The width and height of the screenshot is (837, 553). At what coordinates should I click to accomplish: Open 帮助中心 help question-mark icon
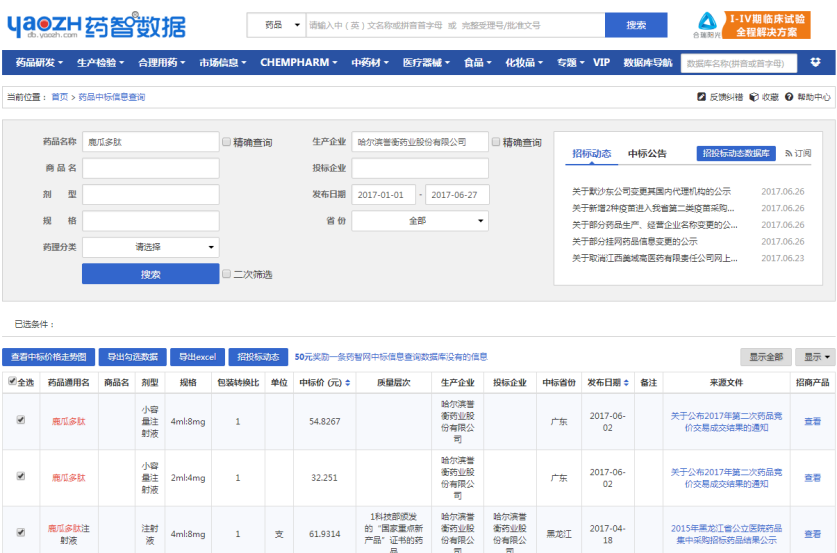789,97
